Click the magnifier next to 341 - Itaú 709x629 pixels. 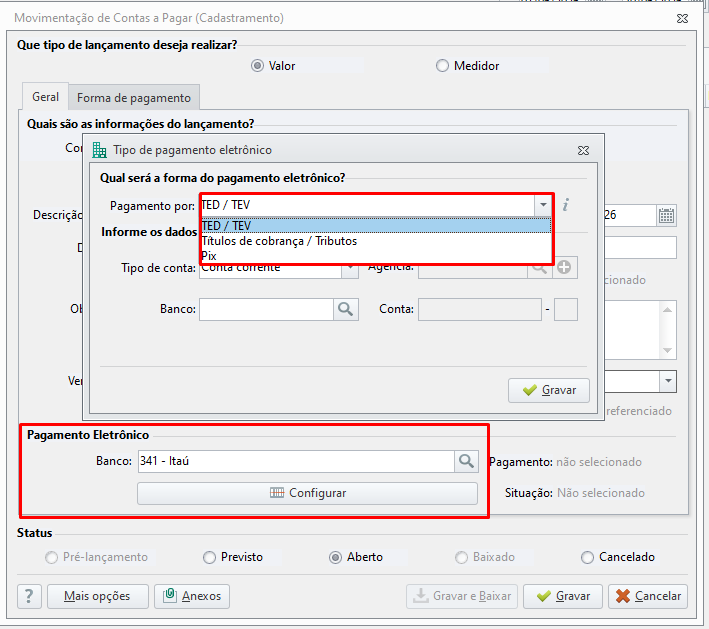tap(466, 461)
